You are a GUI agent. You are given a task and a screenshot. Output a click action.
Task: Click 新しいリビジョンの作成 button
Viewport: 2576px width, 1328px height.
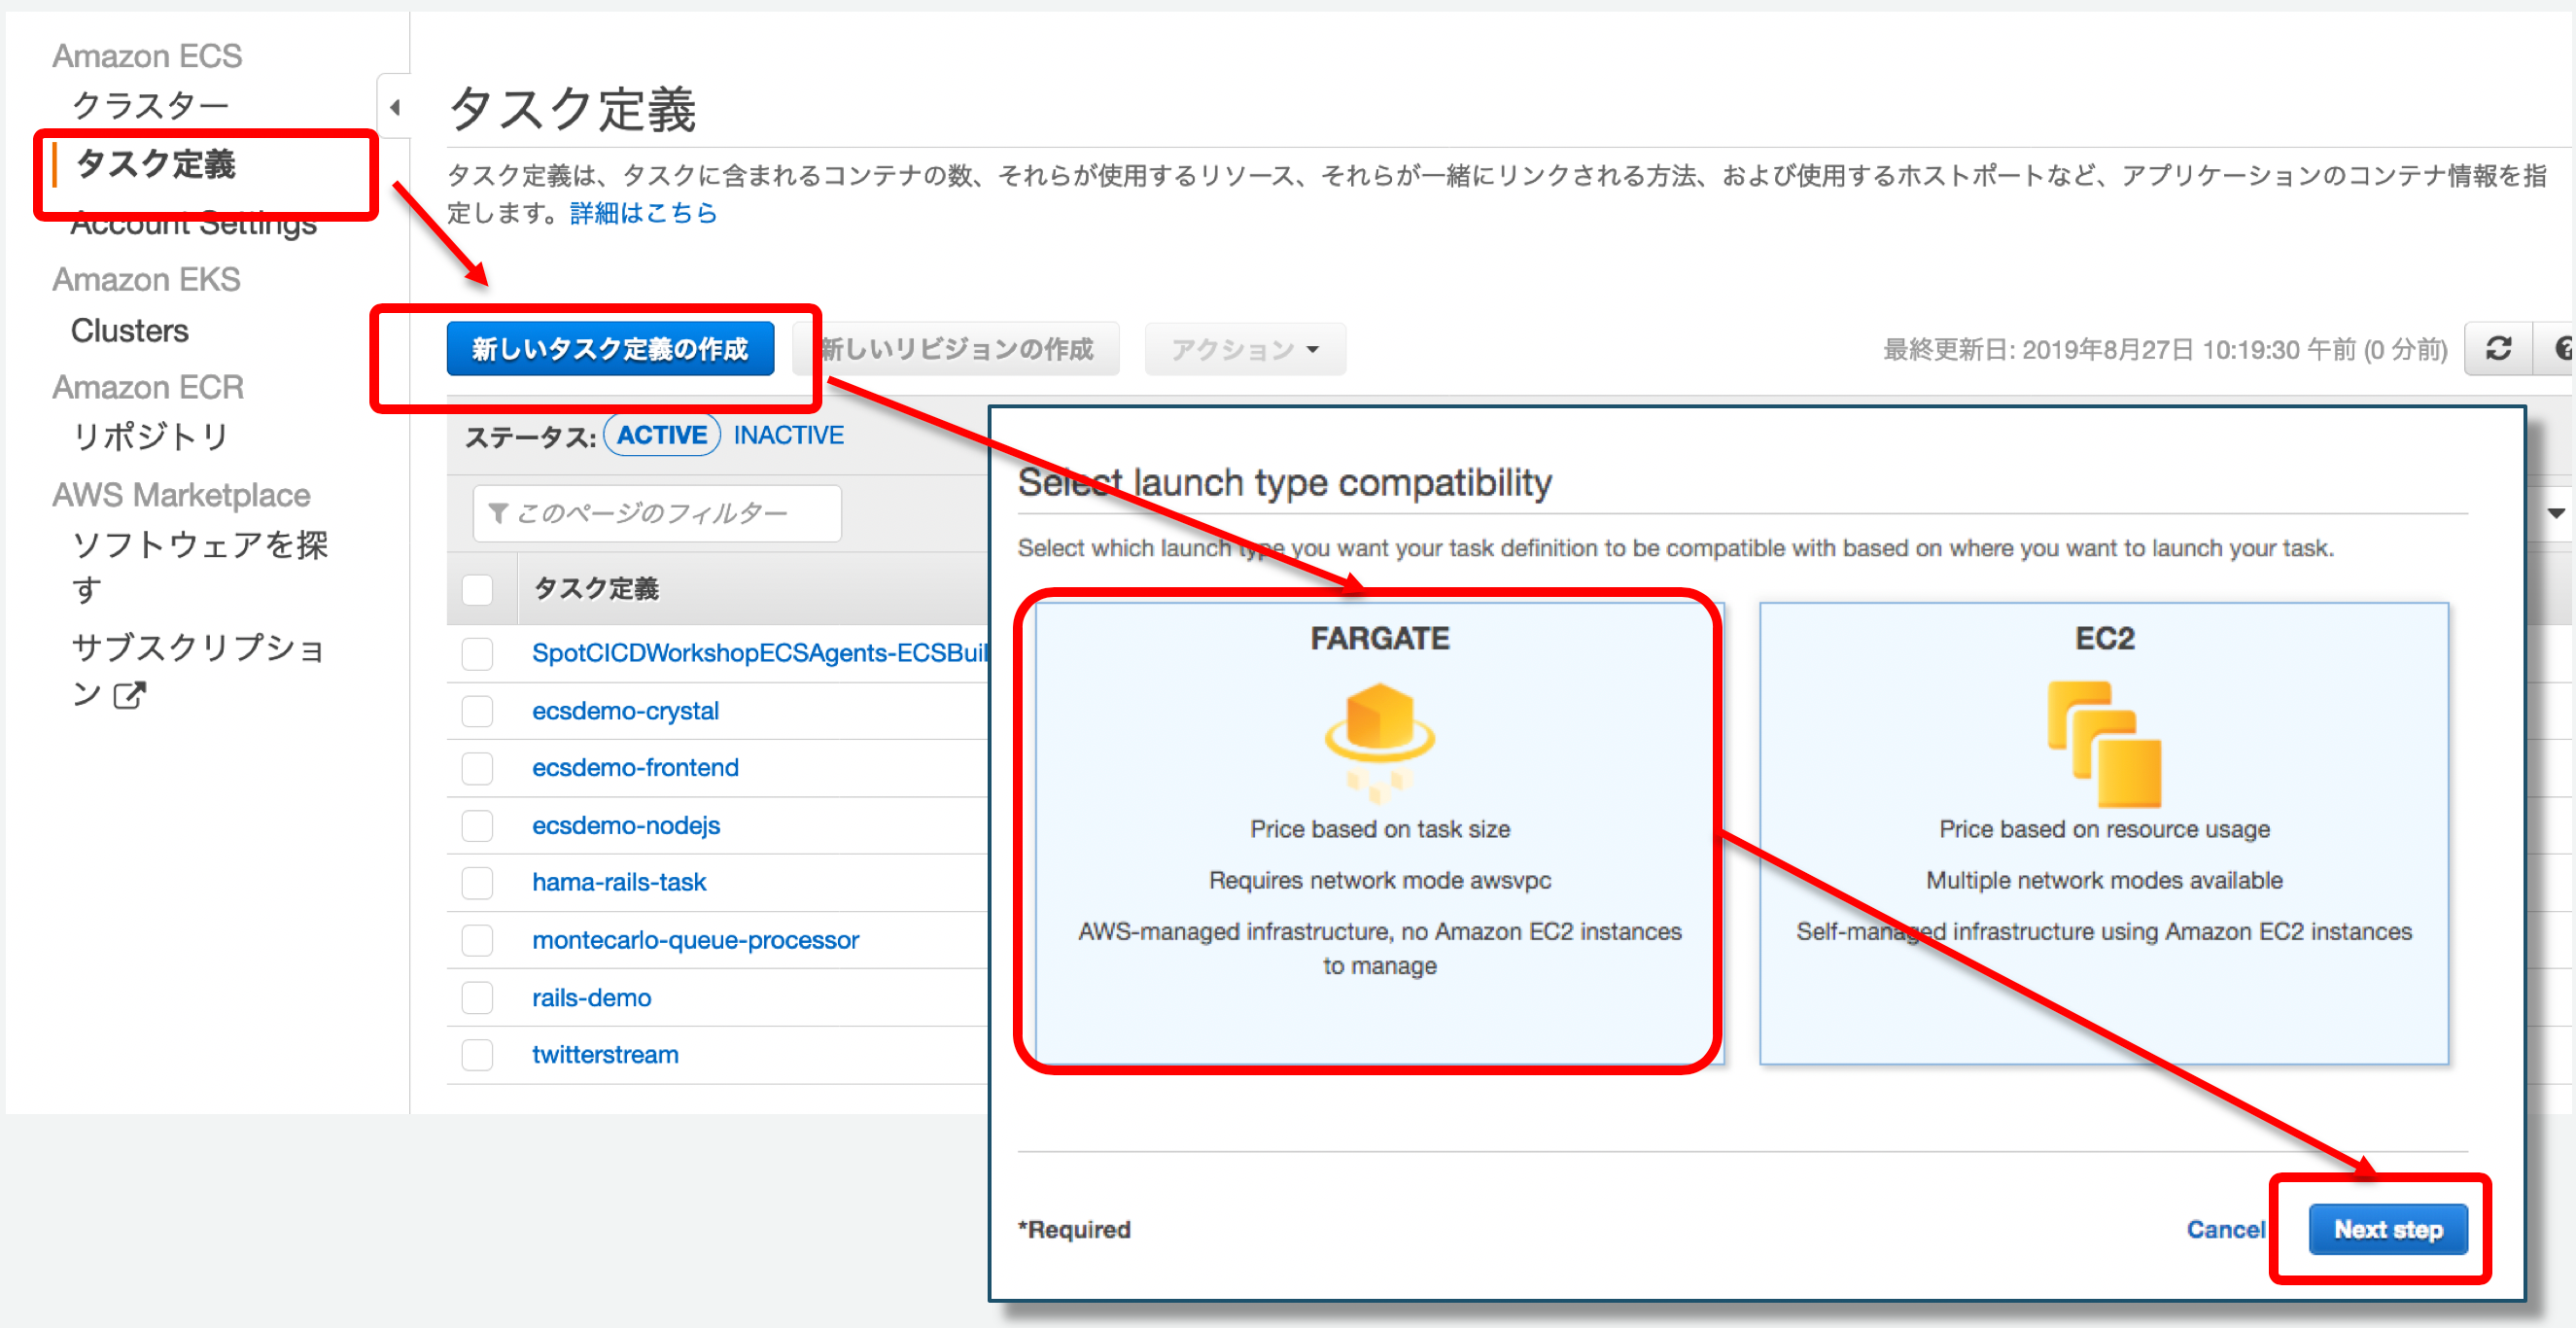coord(956,349)
